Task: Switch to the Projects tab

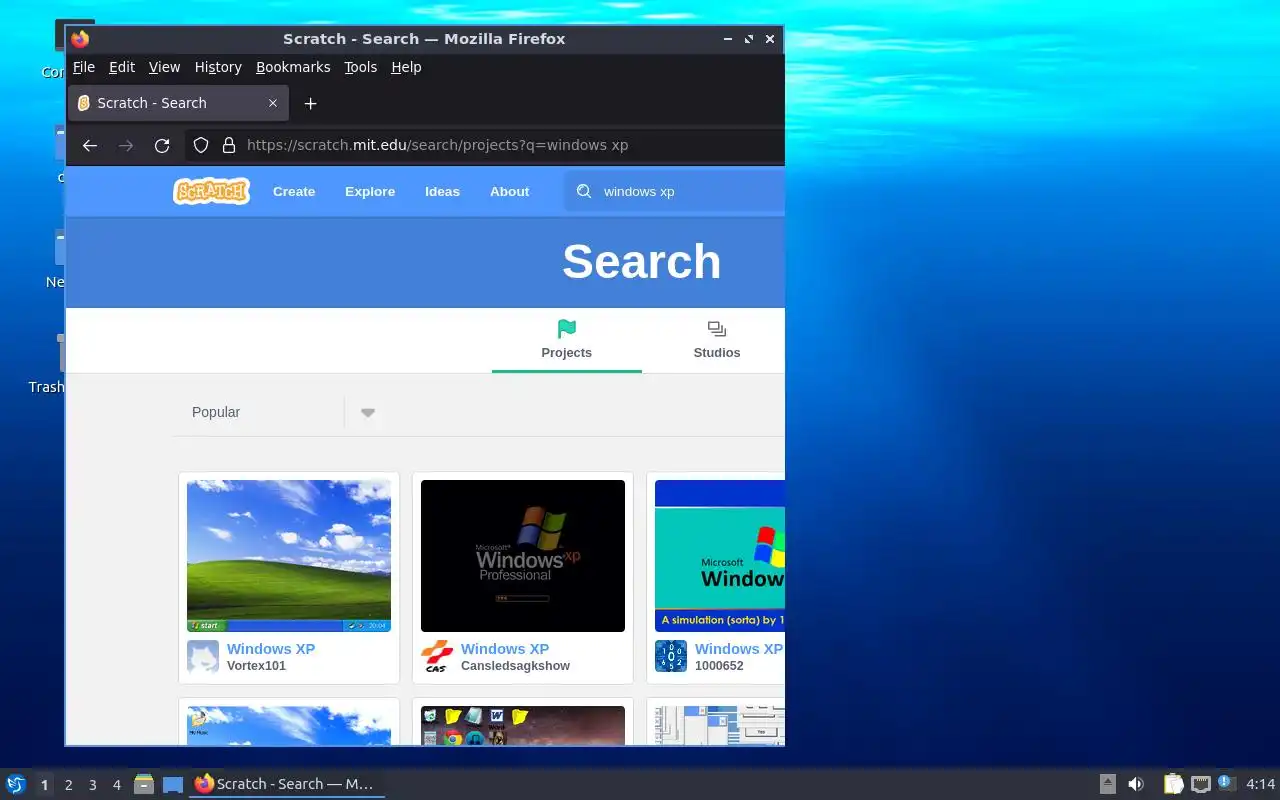Action: pyautogui.click(x=567, y=341)
